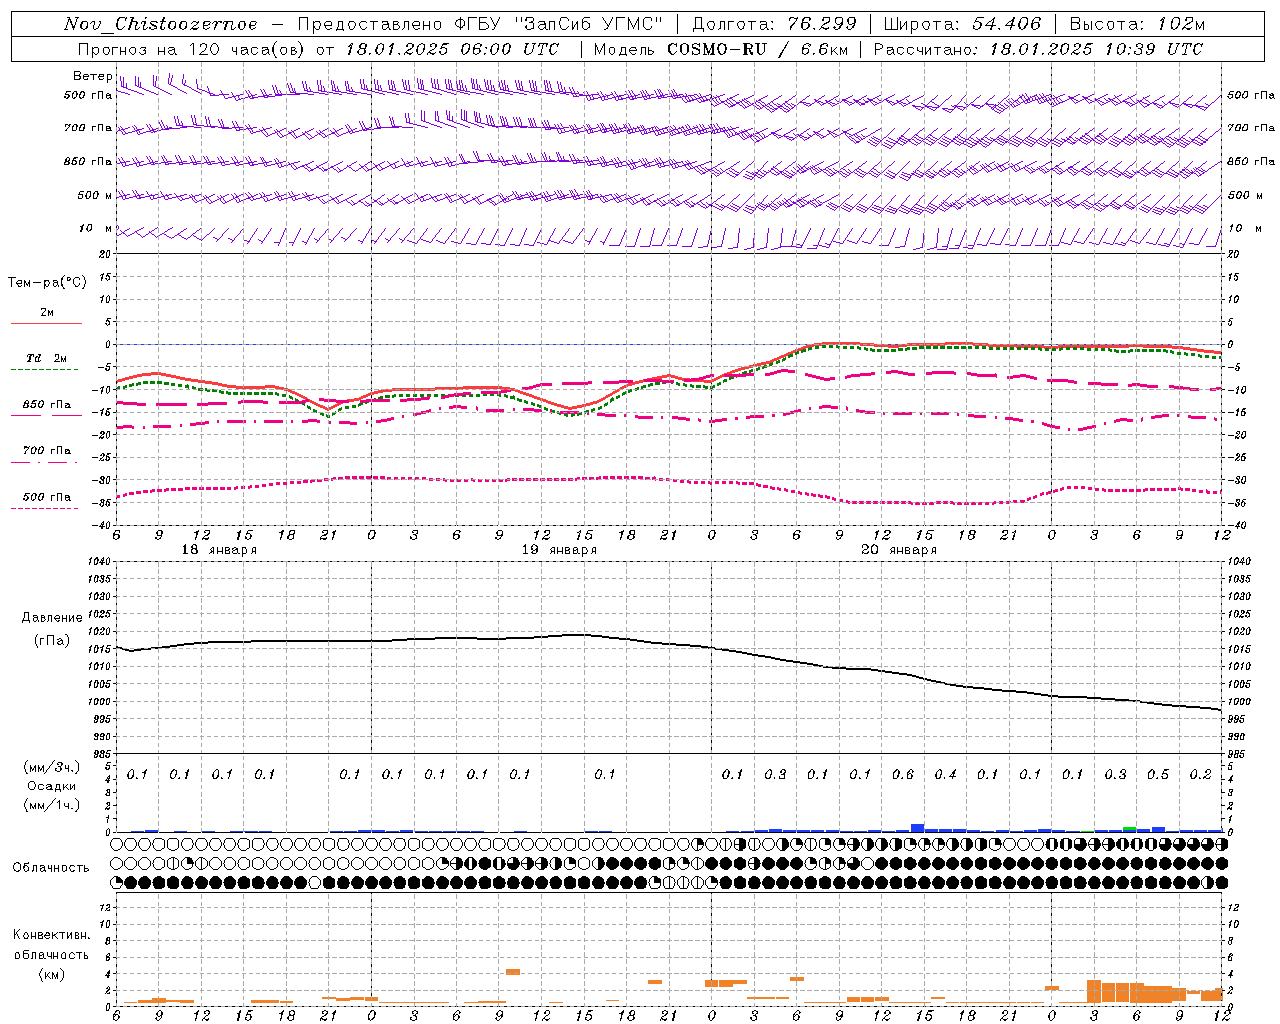Click the "Конвективн." convective cloud label
The image size is (1280, 1024).
51,935
